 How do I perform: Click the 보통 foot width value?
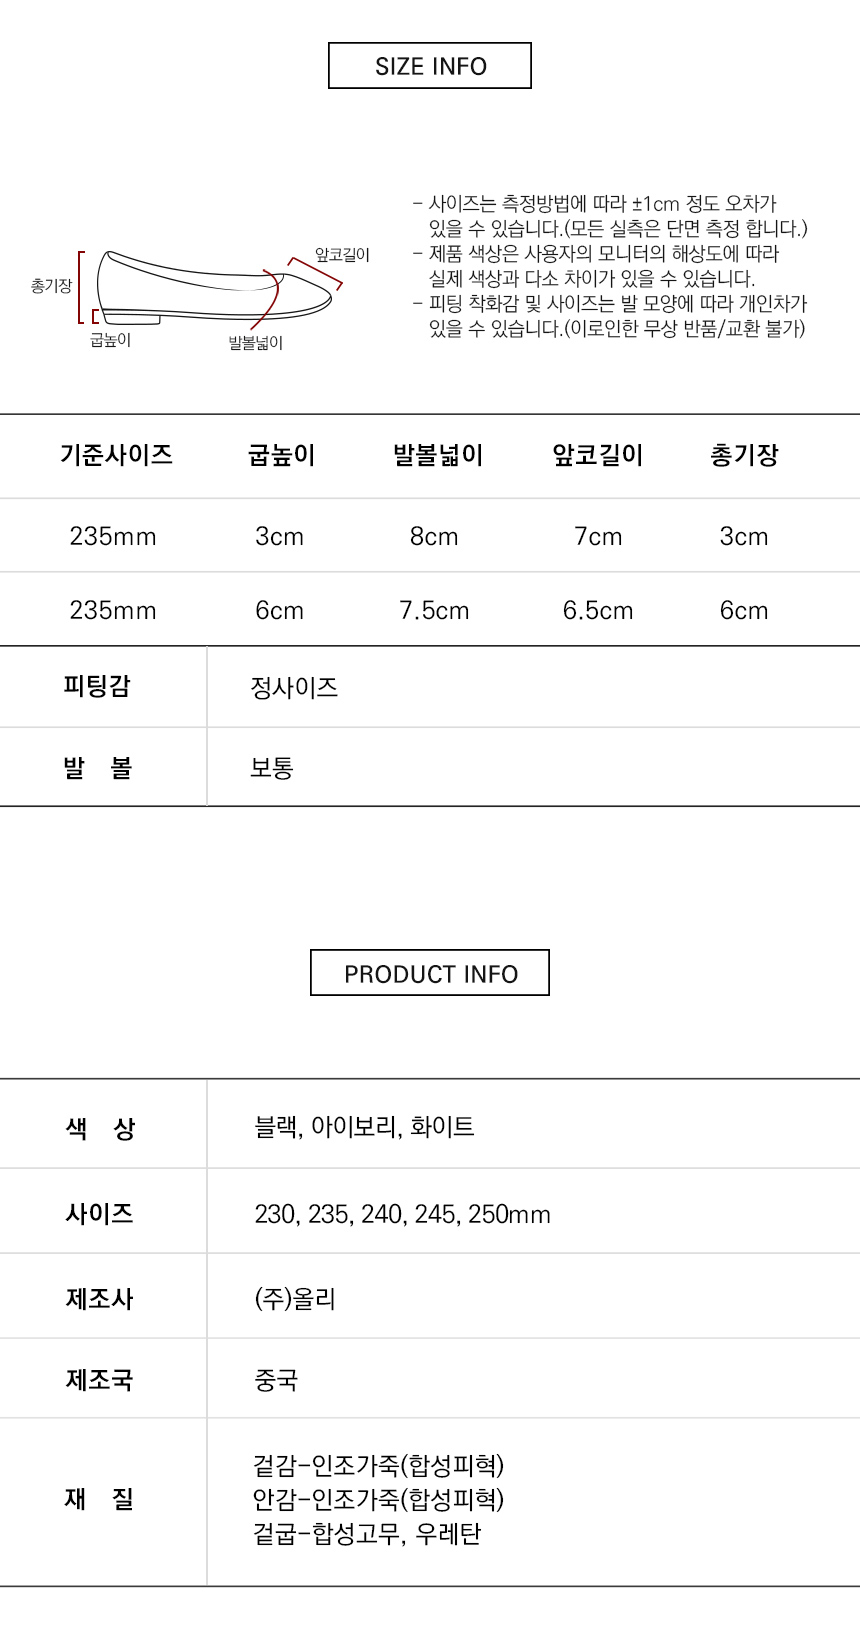pyautogui.click(x=272, y=768)
